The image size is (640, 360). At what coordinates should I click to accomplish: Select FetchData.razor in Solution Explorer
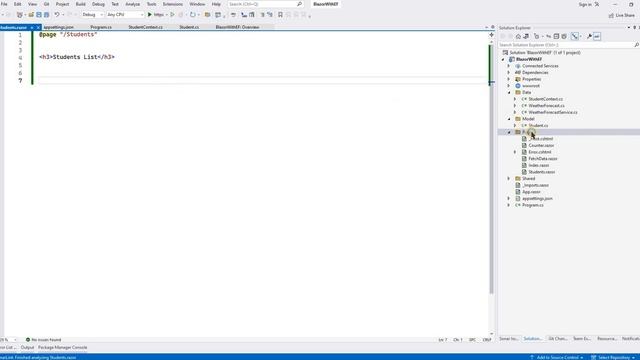tap(543, 158)
